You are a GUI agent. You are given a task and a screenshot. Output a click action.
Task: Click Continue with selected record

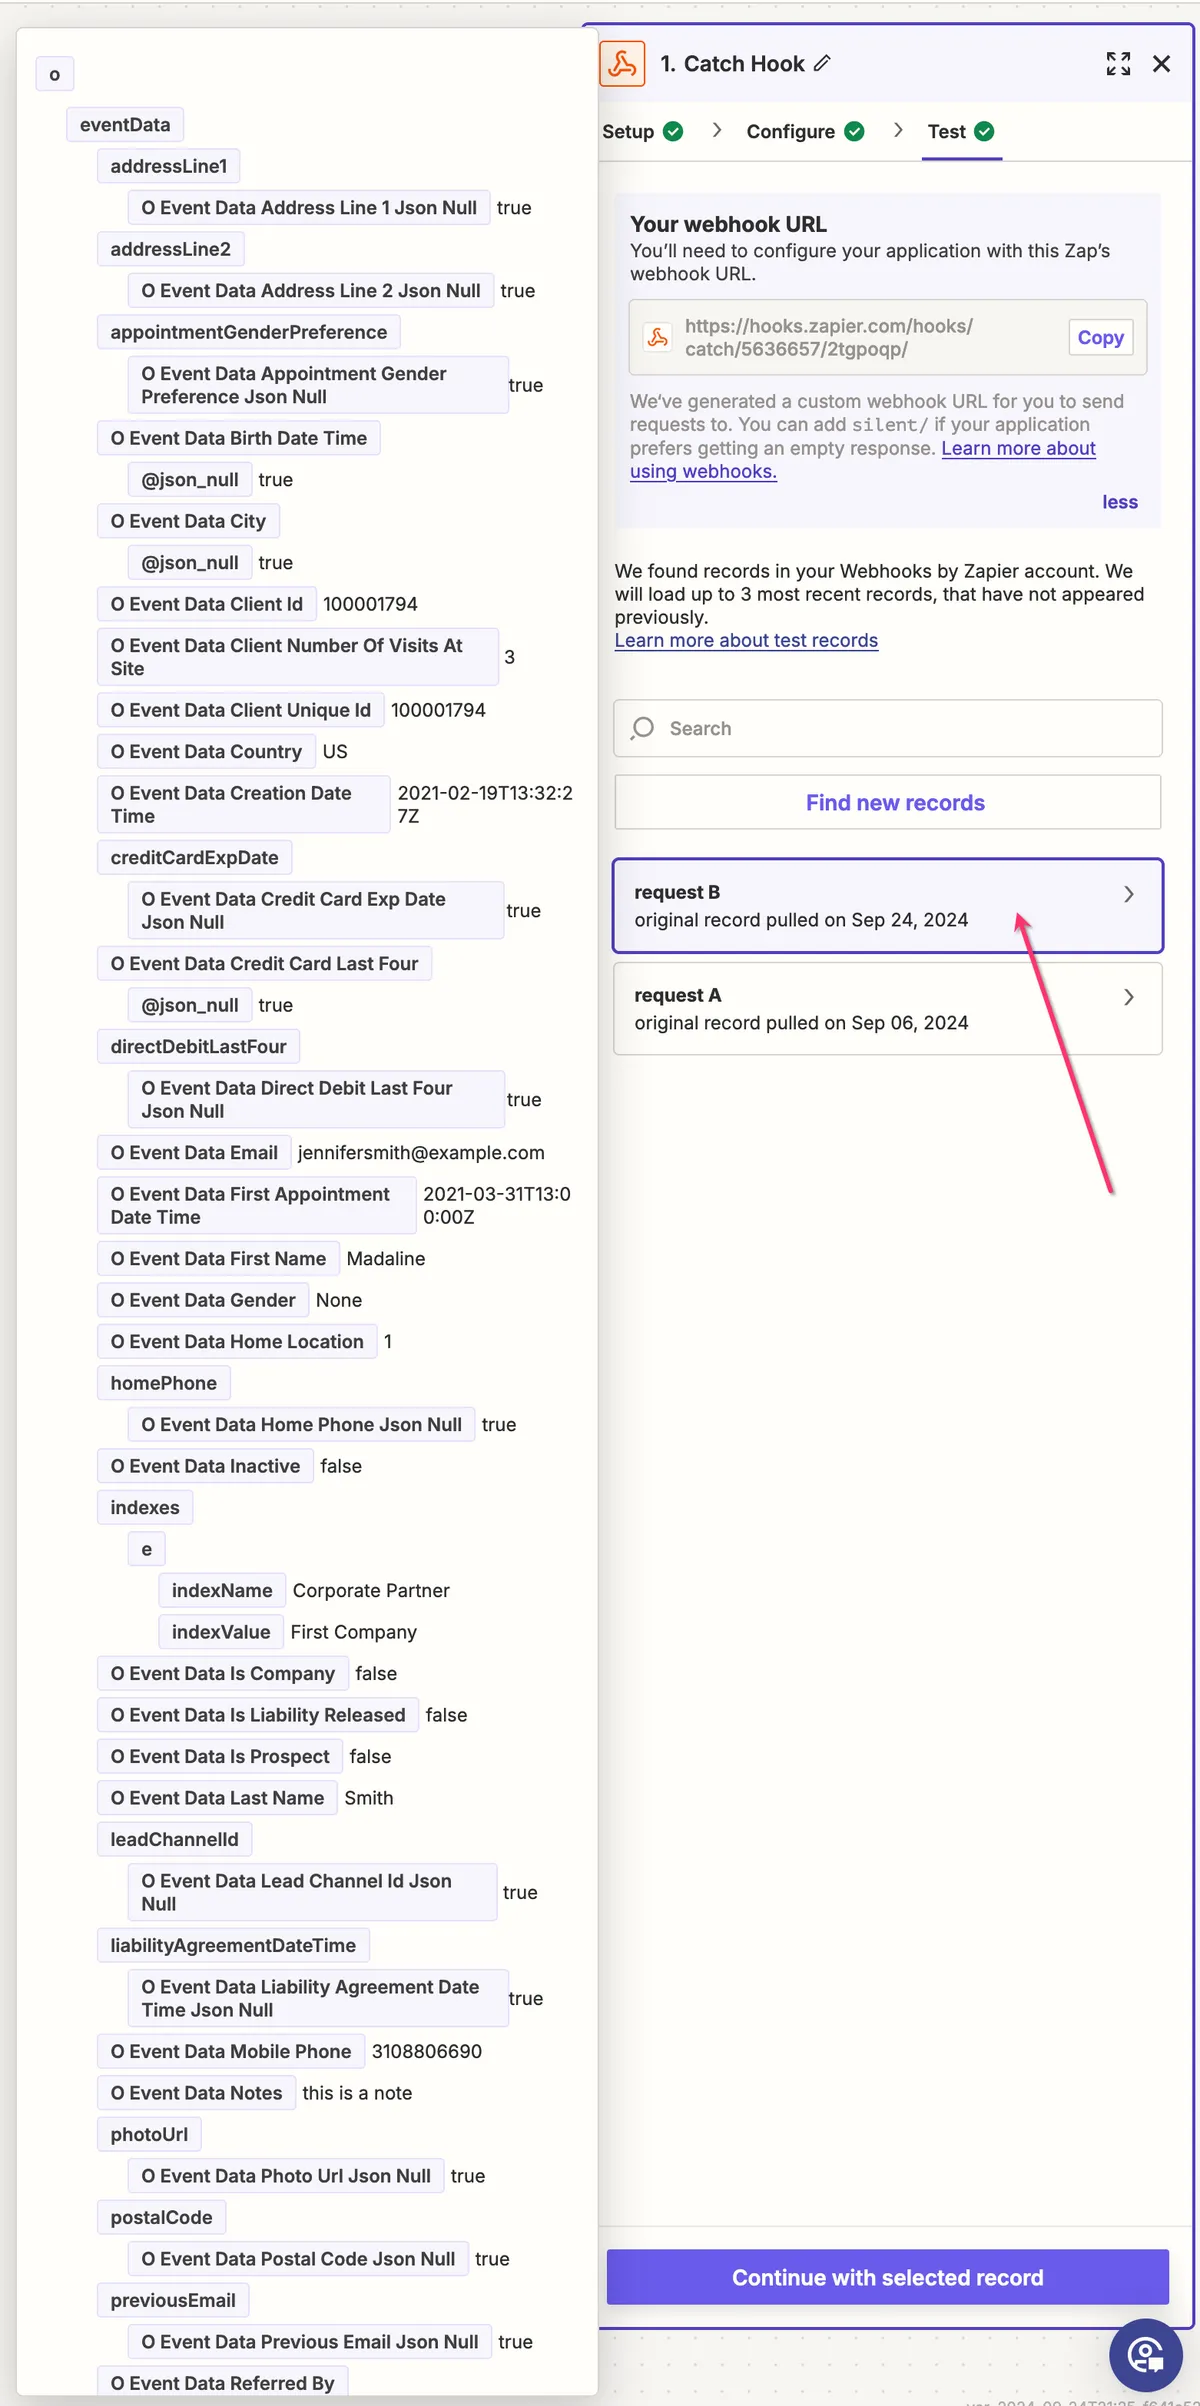click(888, 2277)
